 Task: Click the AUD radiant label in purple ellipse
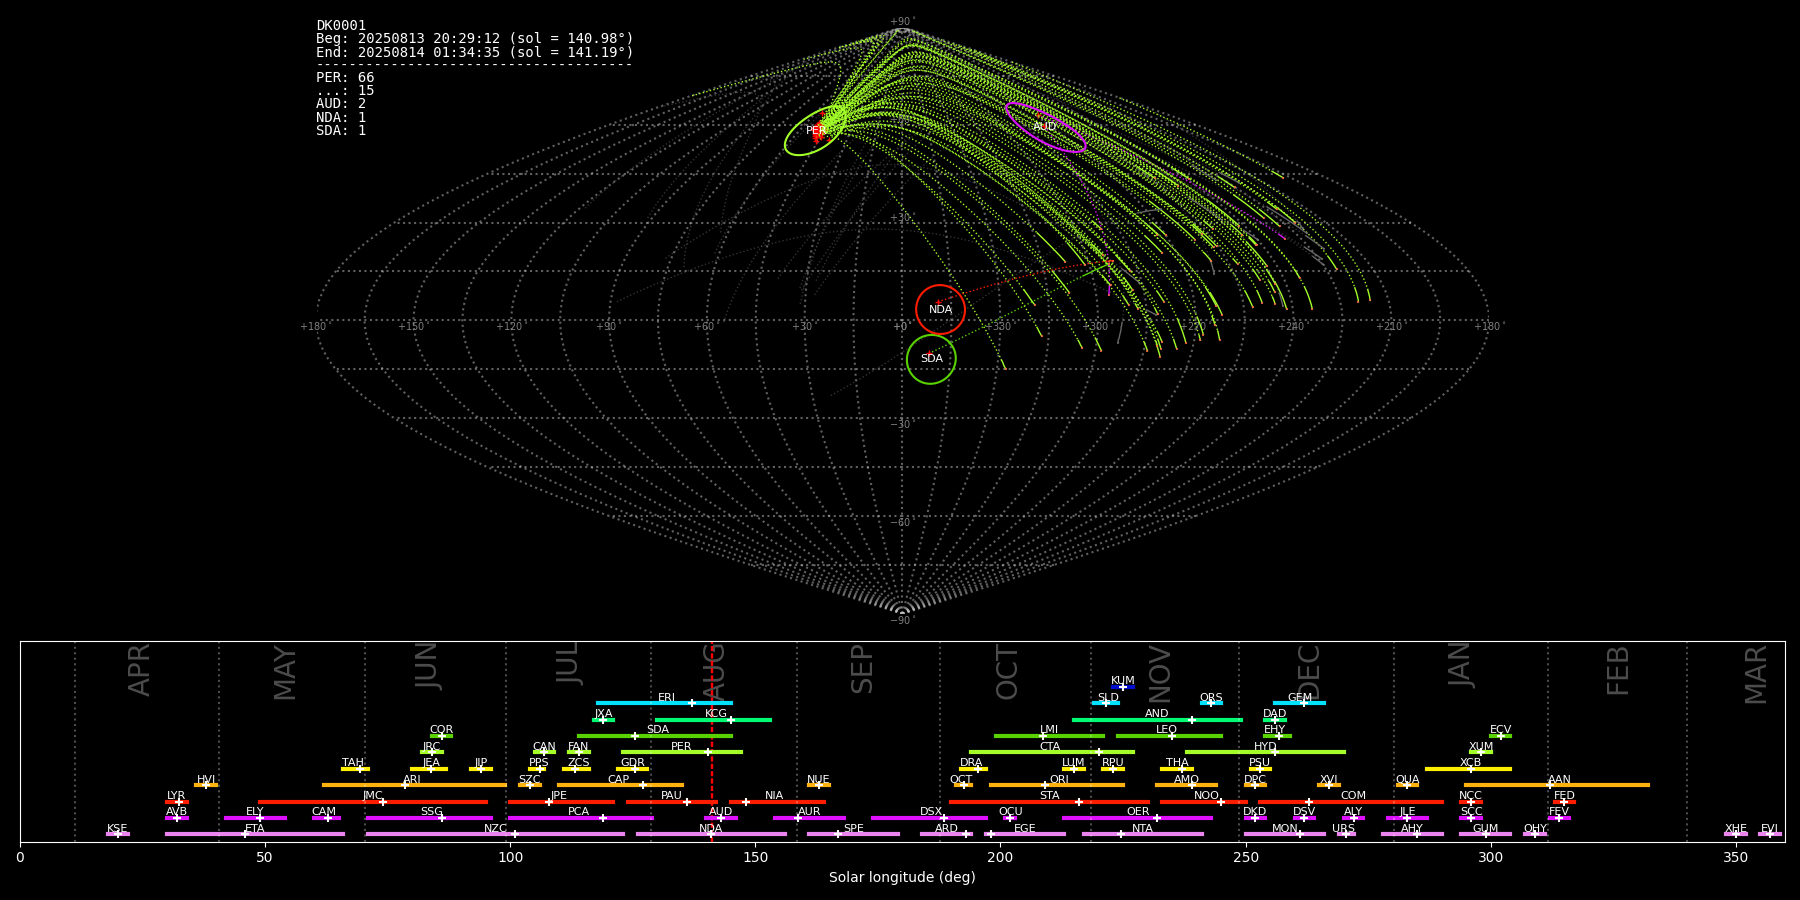click(1044, 127)
